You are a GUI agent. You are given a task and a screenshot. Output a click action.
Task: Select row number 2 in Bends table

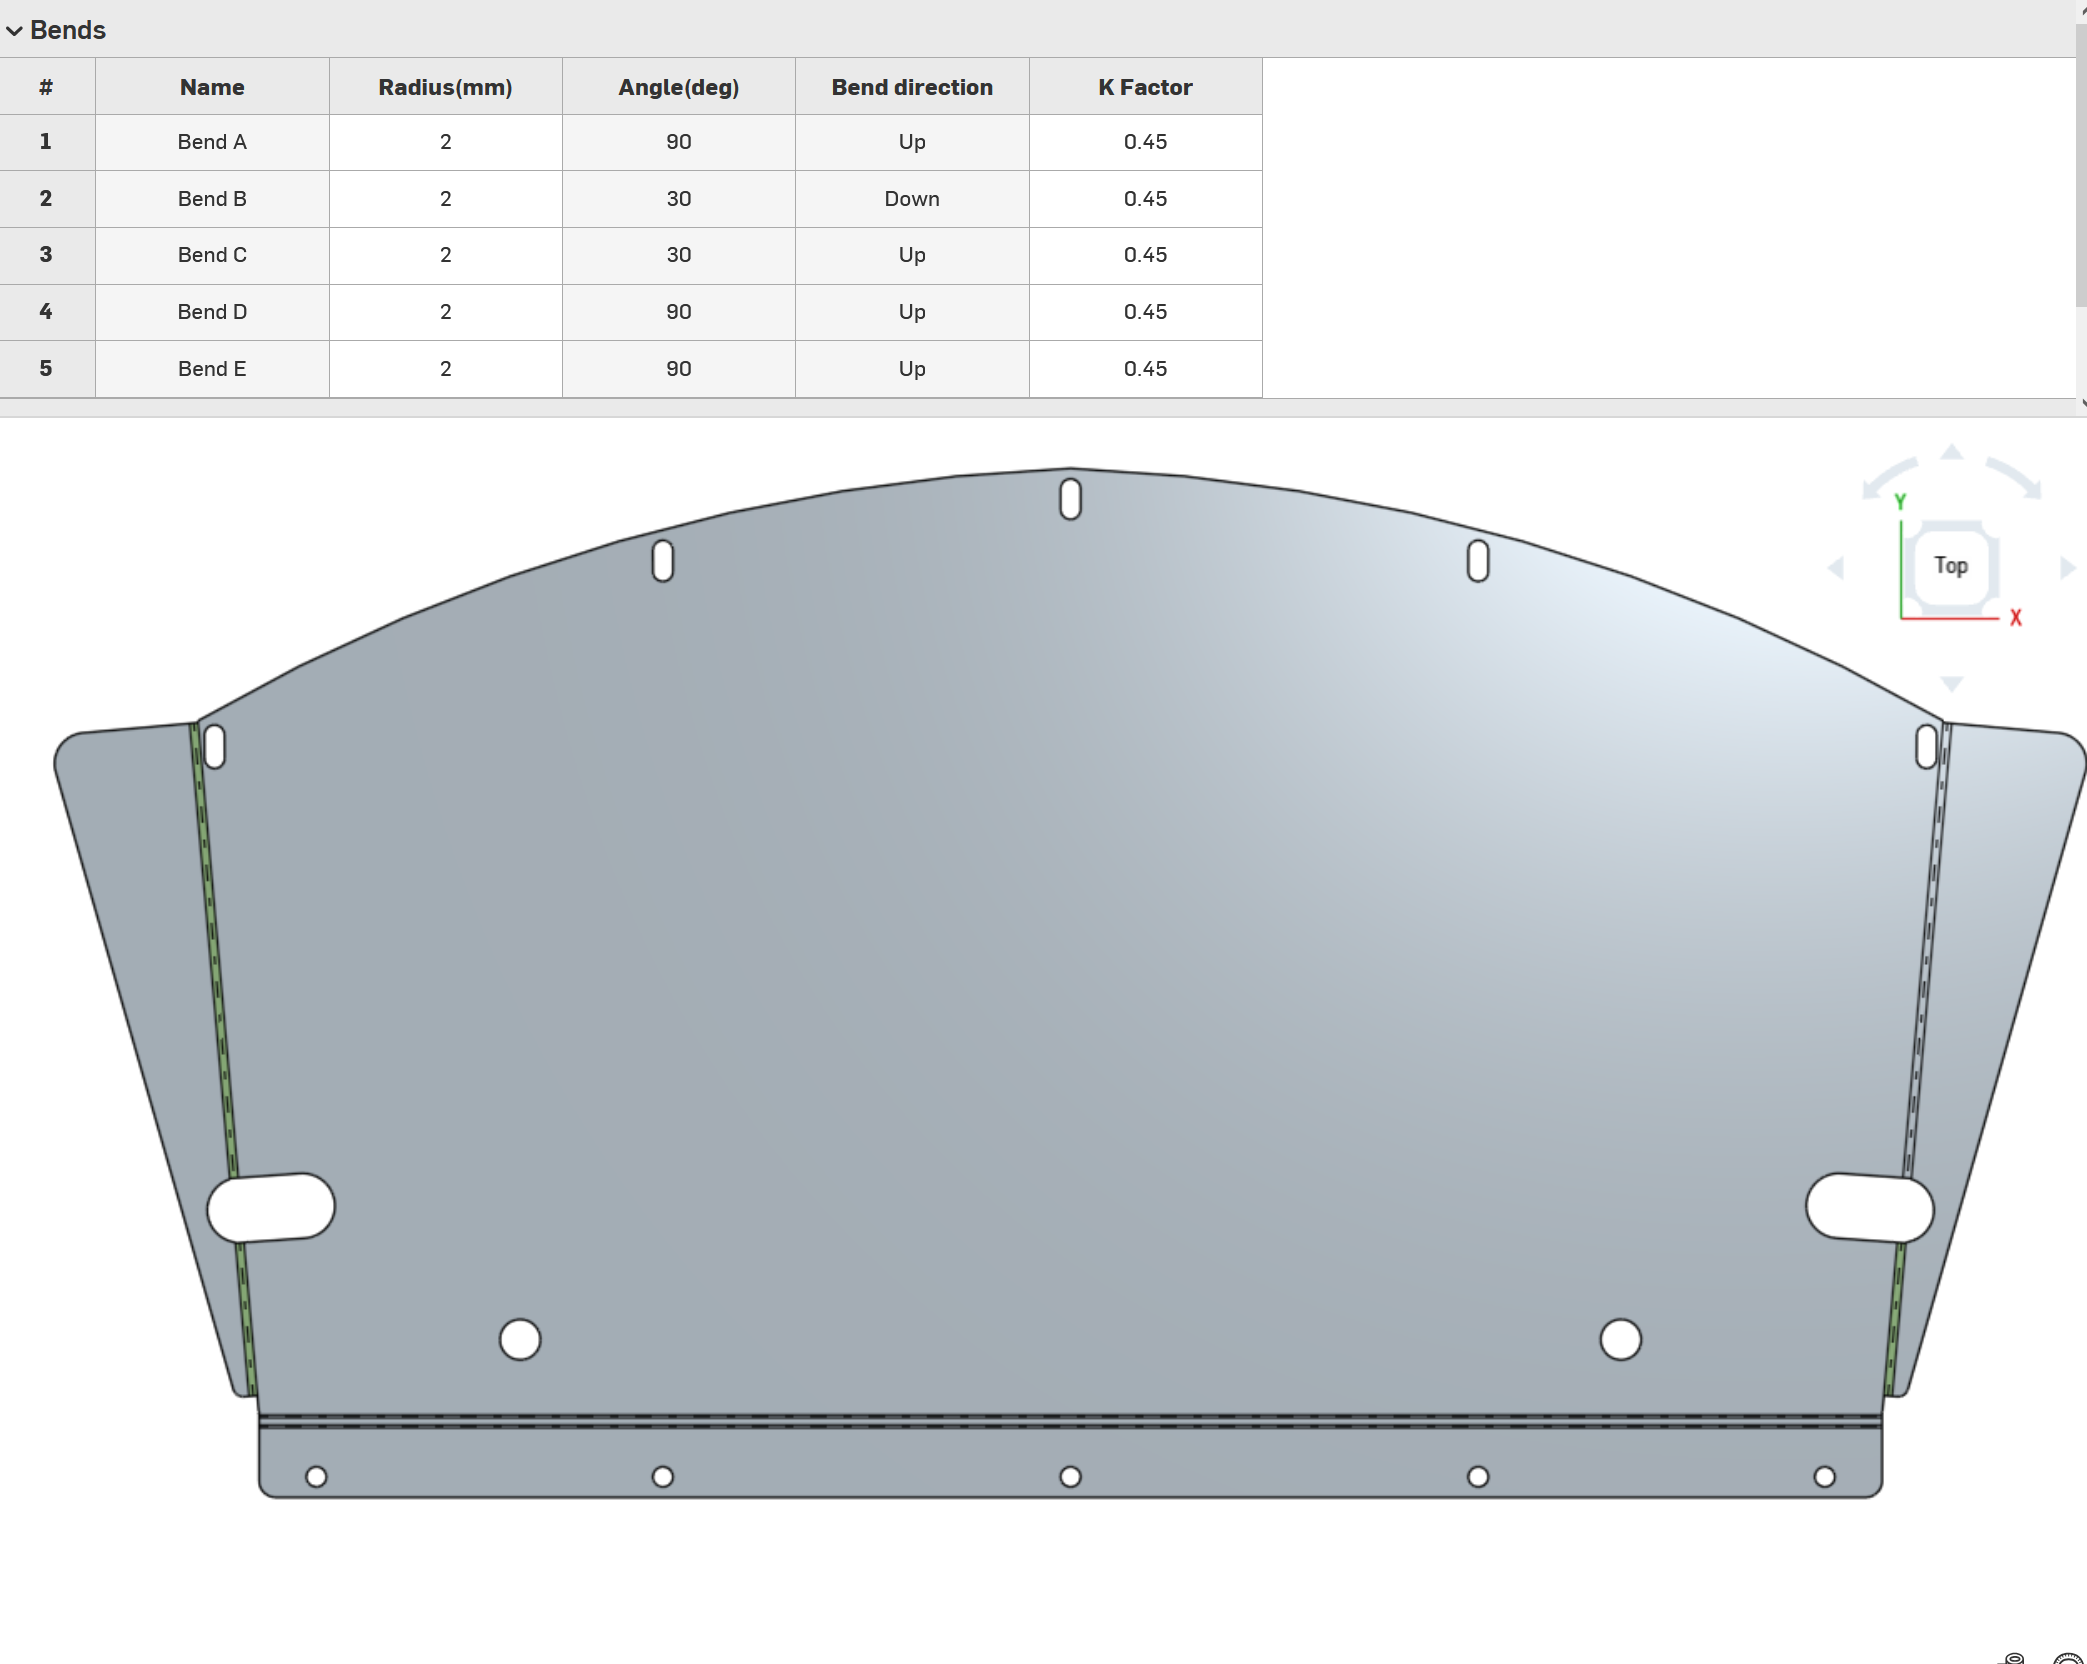pos(47,199)
